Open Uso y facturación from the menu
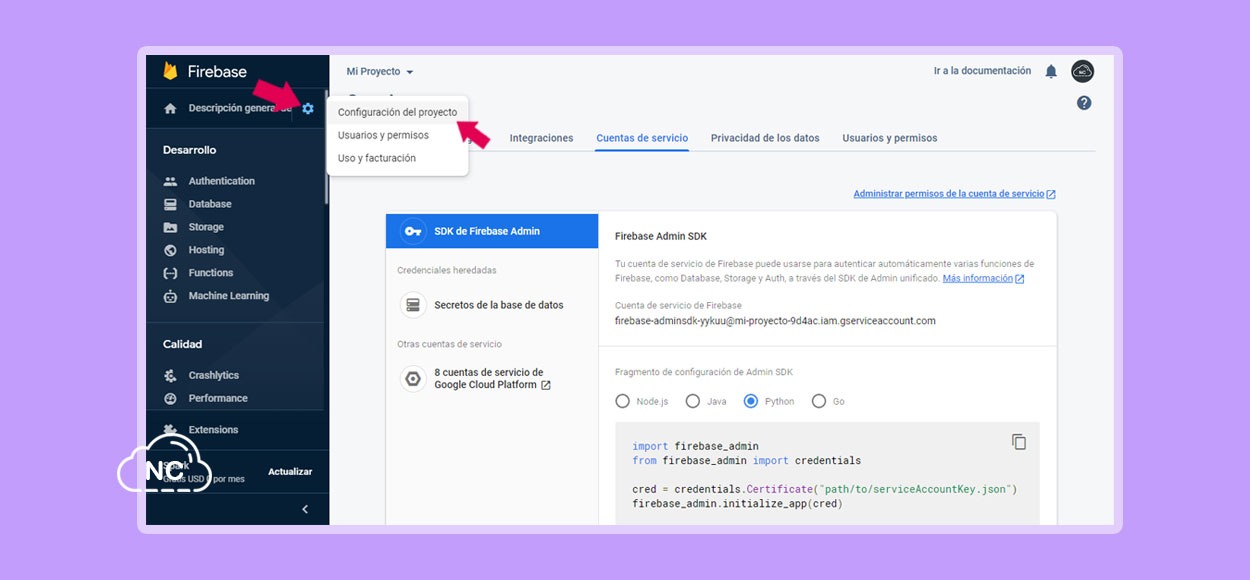This screenshot has height=580, width=1250. pos(398,158)
